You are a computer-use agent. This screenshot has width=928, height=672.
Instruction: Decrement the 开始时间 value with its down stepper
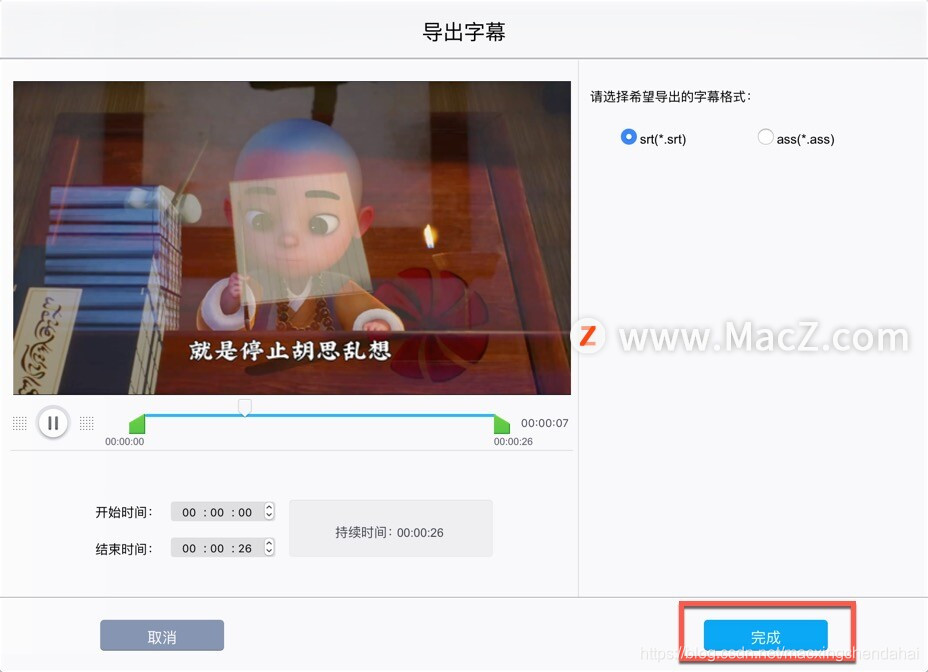267,516
